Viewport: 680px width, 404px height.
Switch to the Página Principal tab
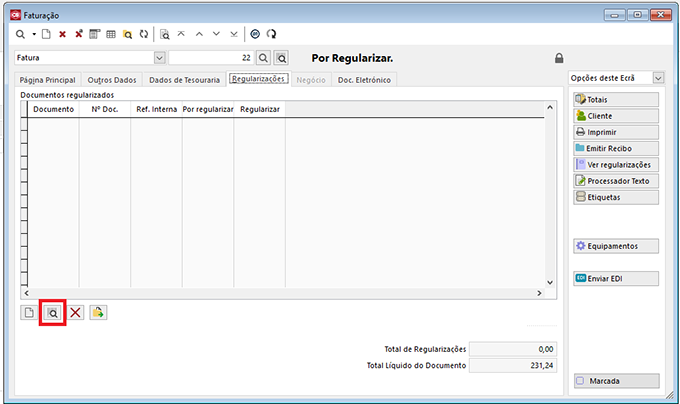coord(48,79)
